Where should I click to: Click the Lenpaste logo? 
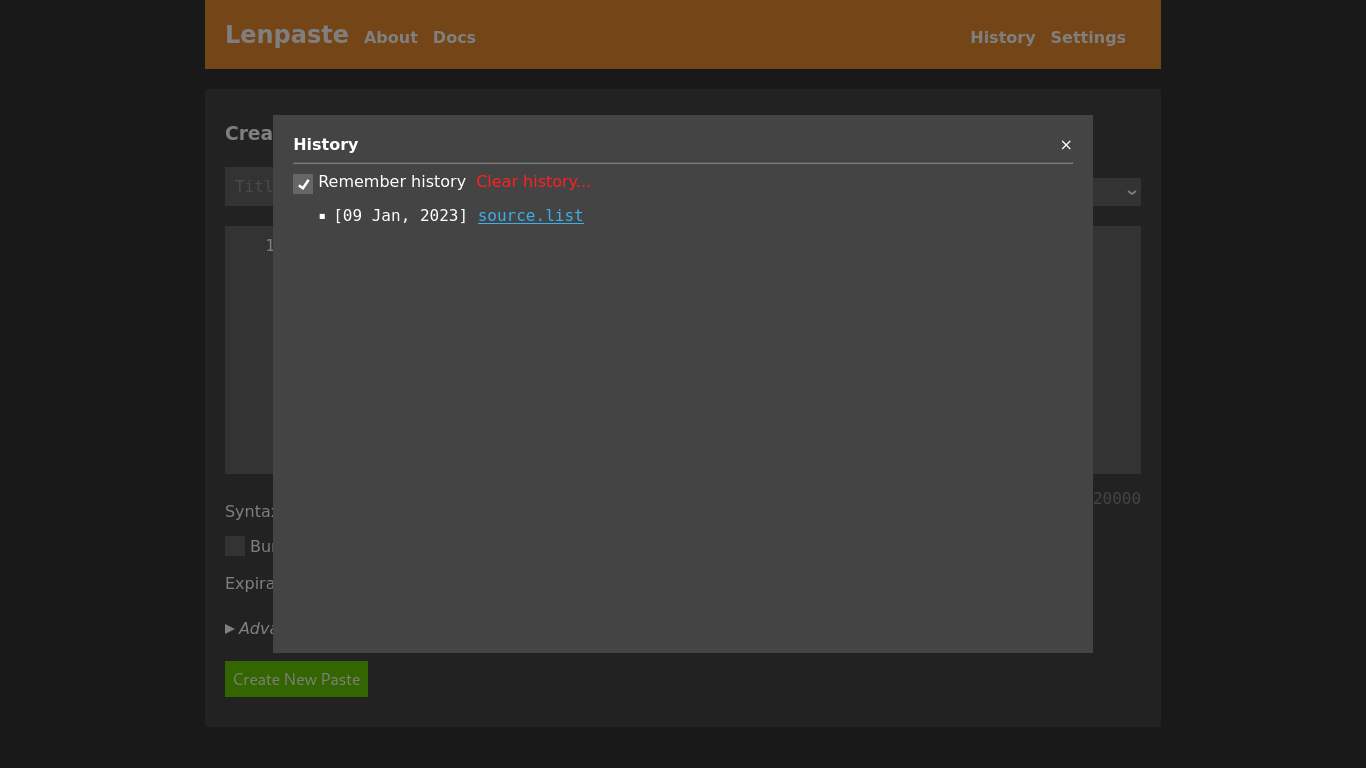coord(287,35)
